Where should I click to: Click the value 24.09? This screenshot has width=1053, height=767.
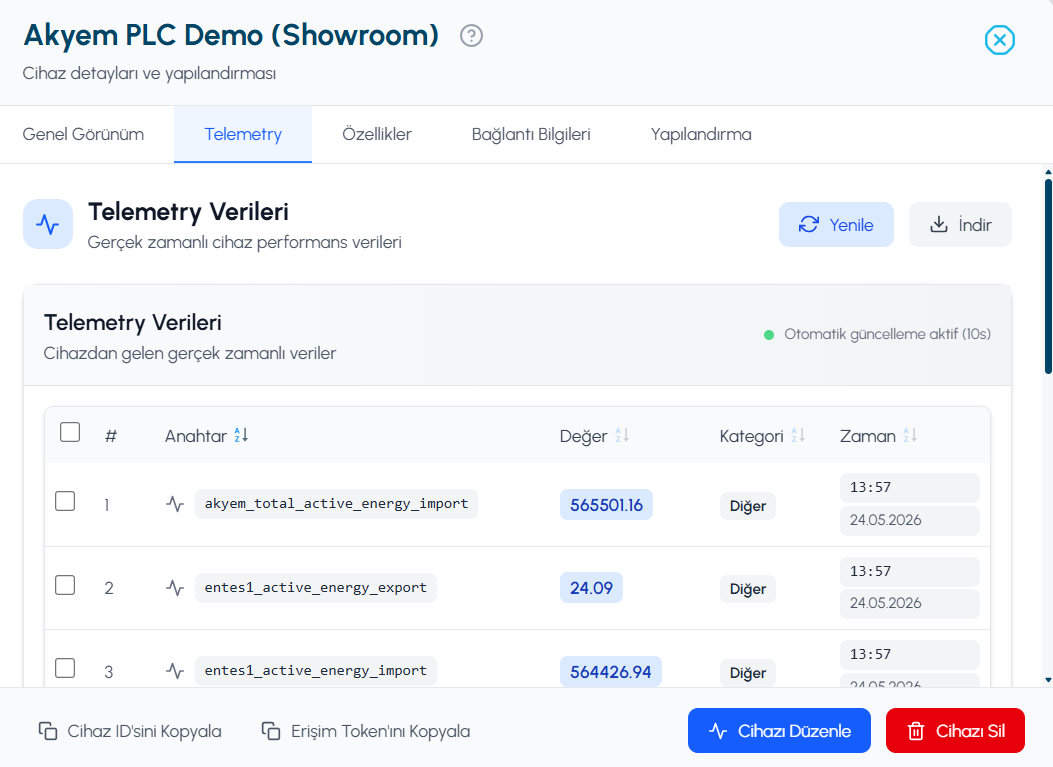(591, 588)
